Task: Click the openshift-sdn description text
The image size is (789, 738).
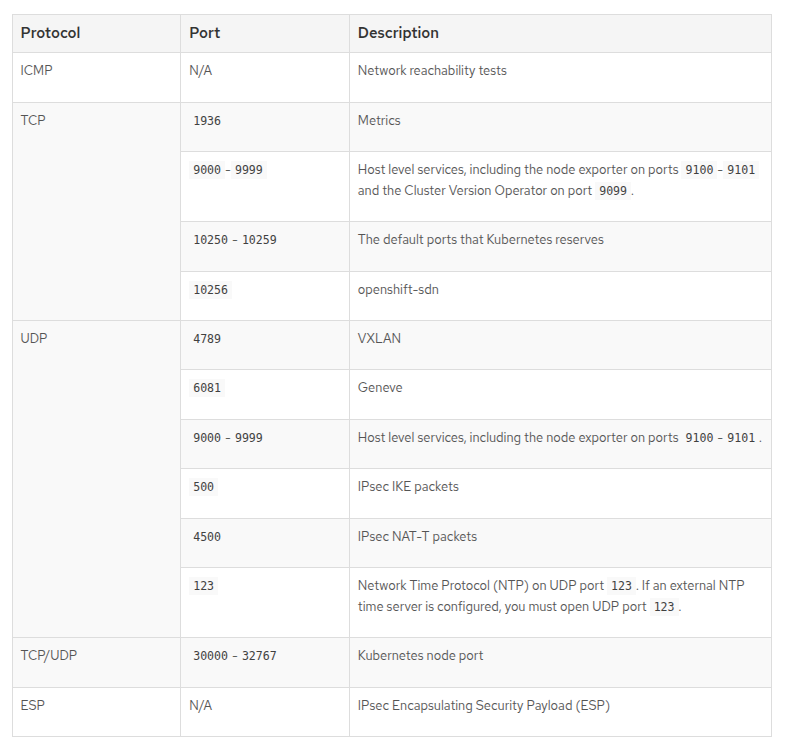Action: pyautogui.click(x=398, y=289)
